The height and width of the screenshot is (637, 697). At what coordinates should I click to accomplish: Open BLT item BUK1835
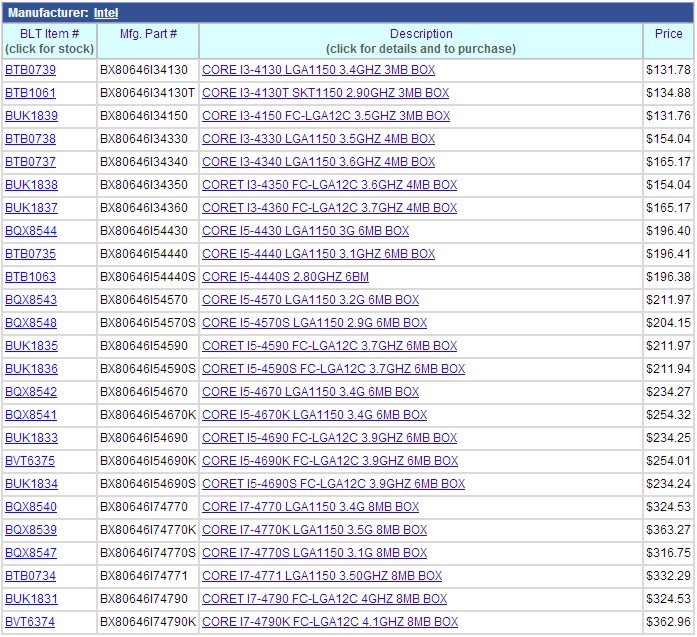click(31, 346)
